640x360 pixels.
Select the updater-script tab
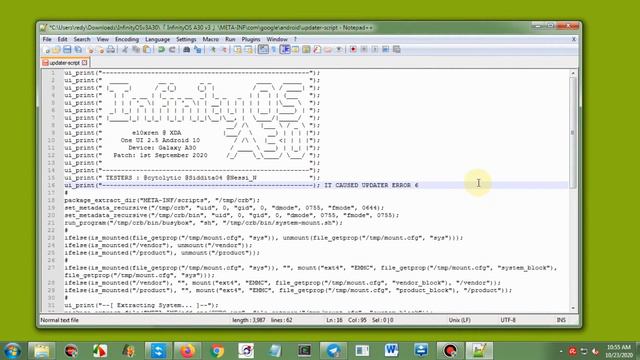click(64, 63)
